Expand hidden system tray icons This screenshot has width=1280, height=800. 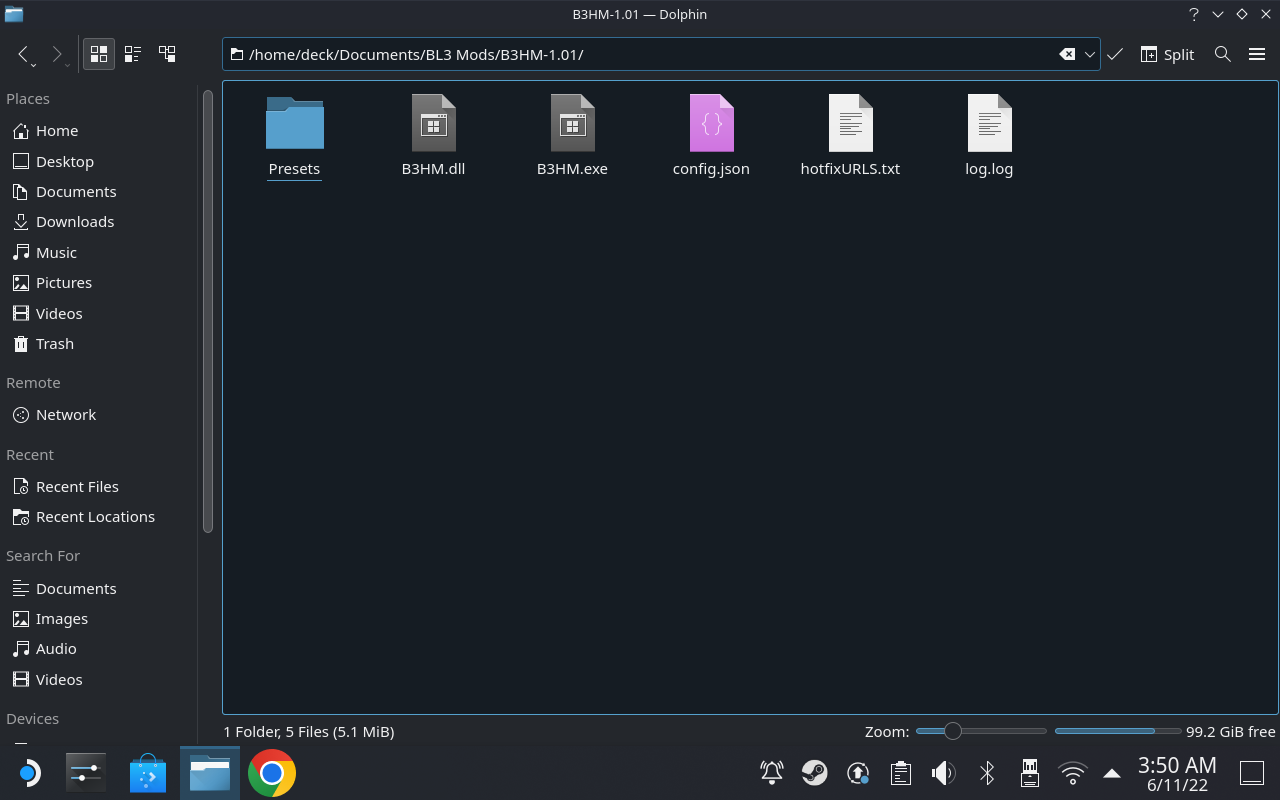tap(1111, 773)
